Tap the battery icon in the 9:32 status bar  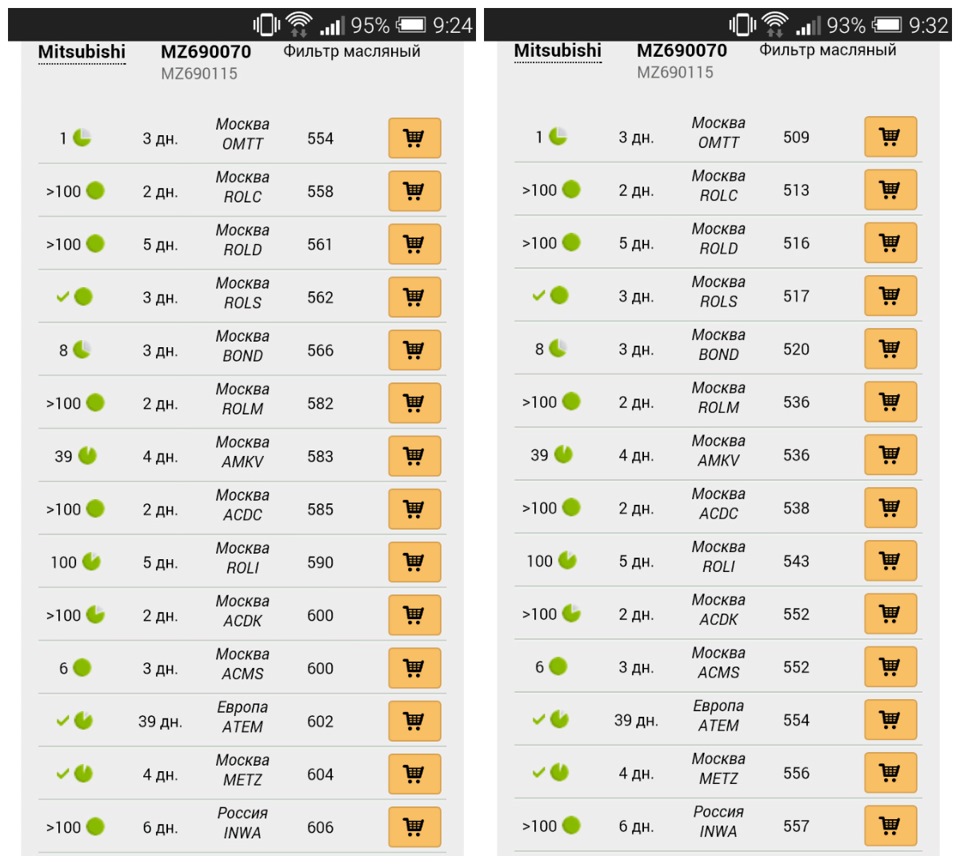point(887,25)
